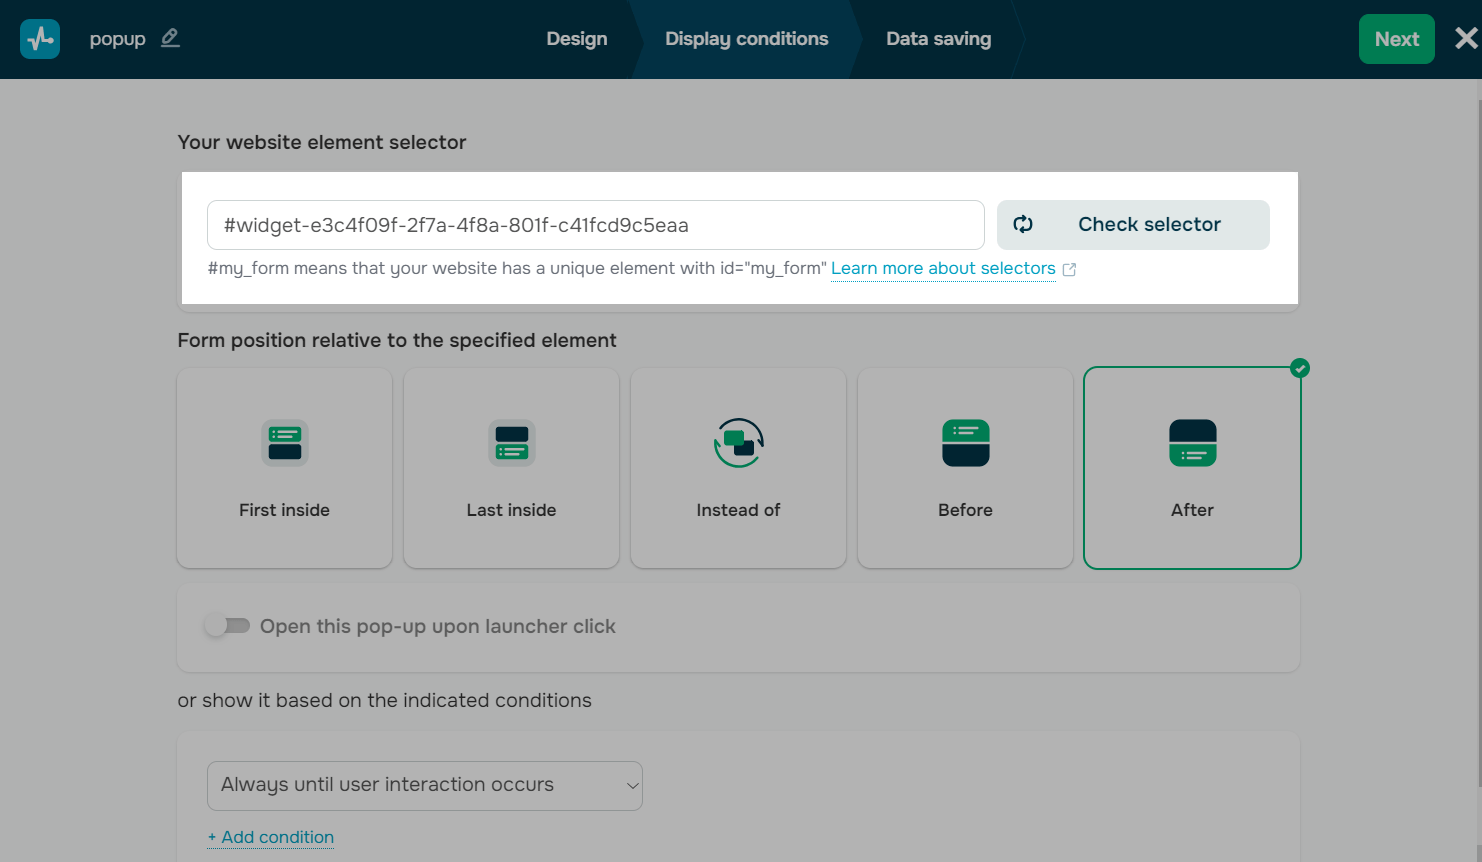Open Learn more about selectors link
The height and width of the screenshot is (862, 1482).
pyautogui.click(x=943, y=268)
